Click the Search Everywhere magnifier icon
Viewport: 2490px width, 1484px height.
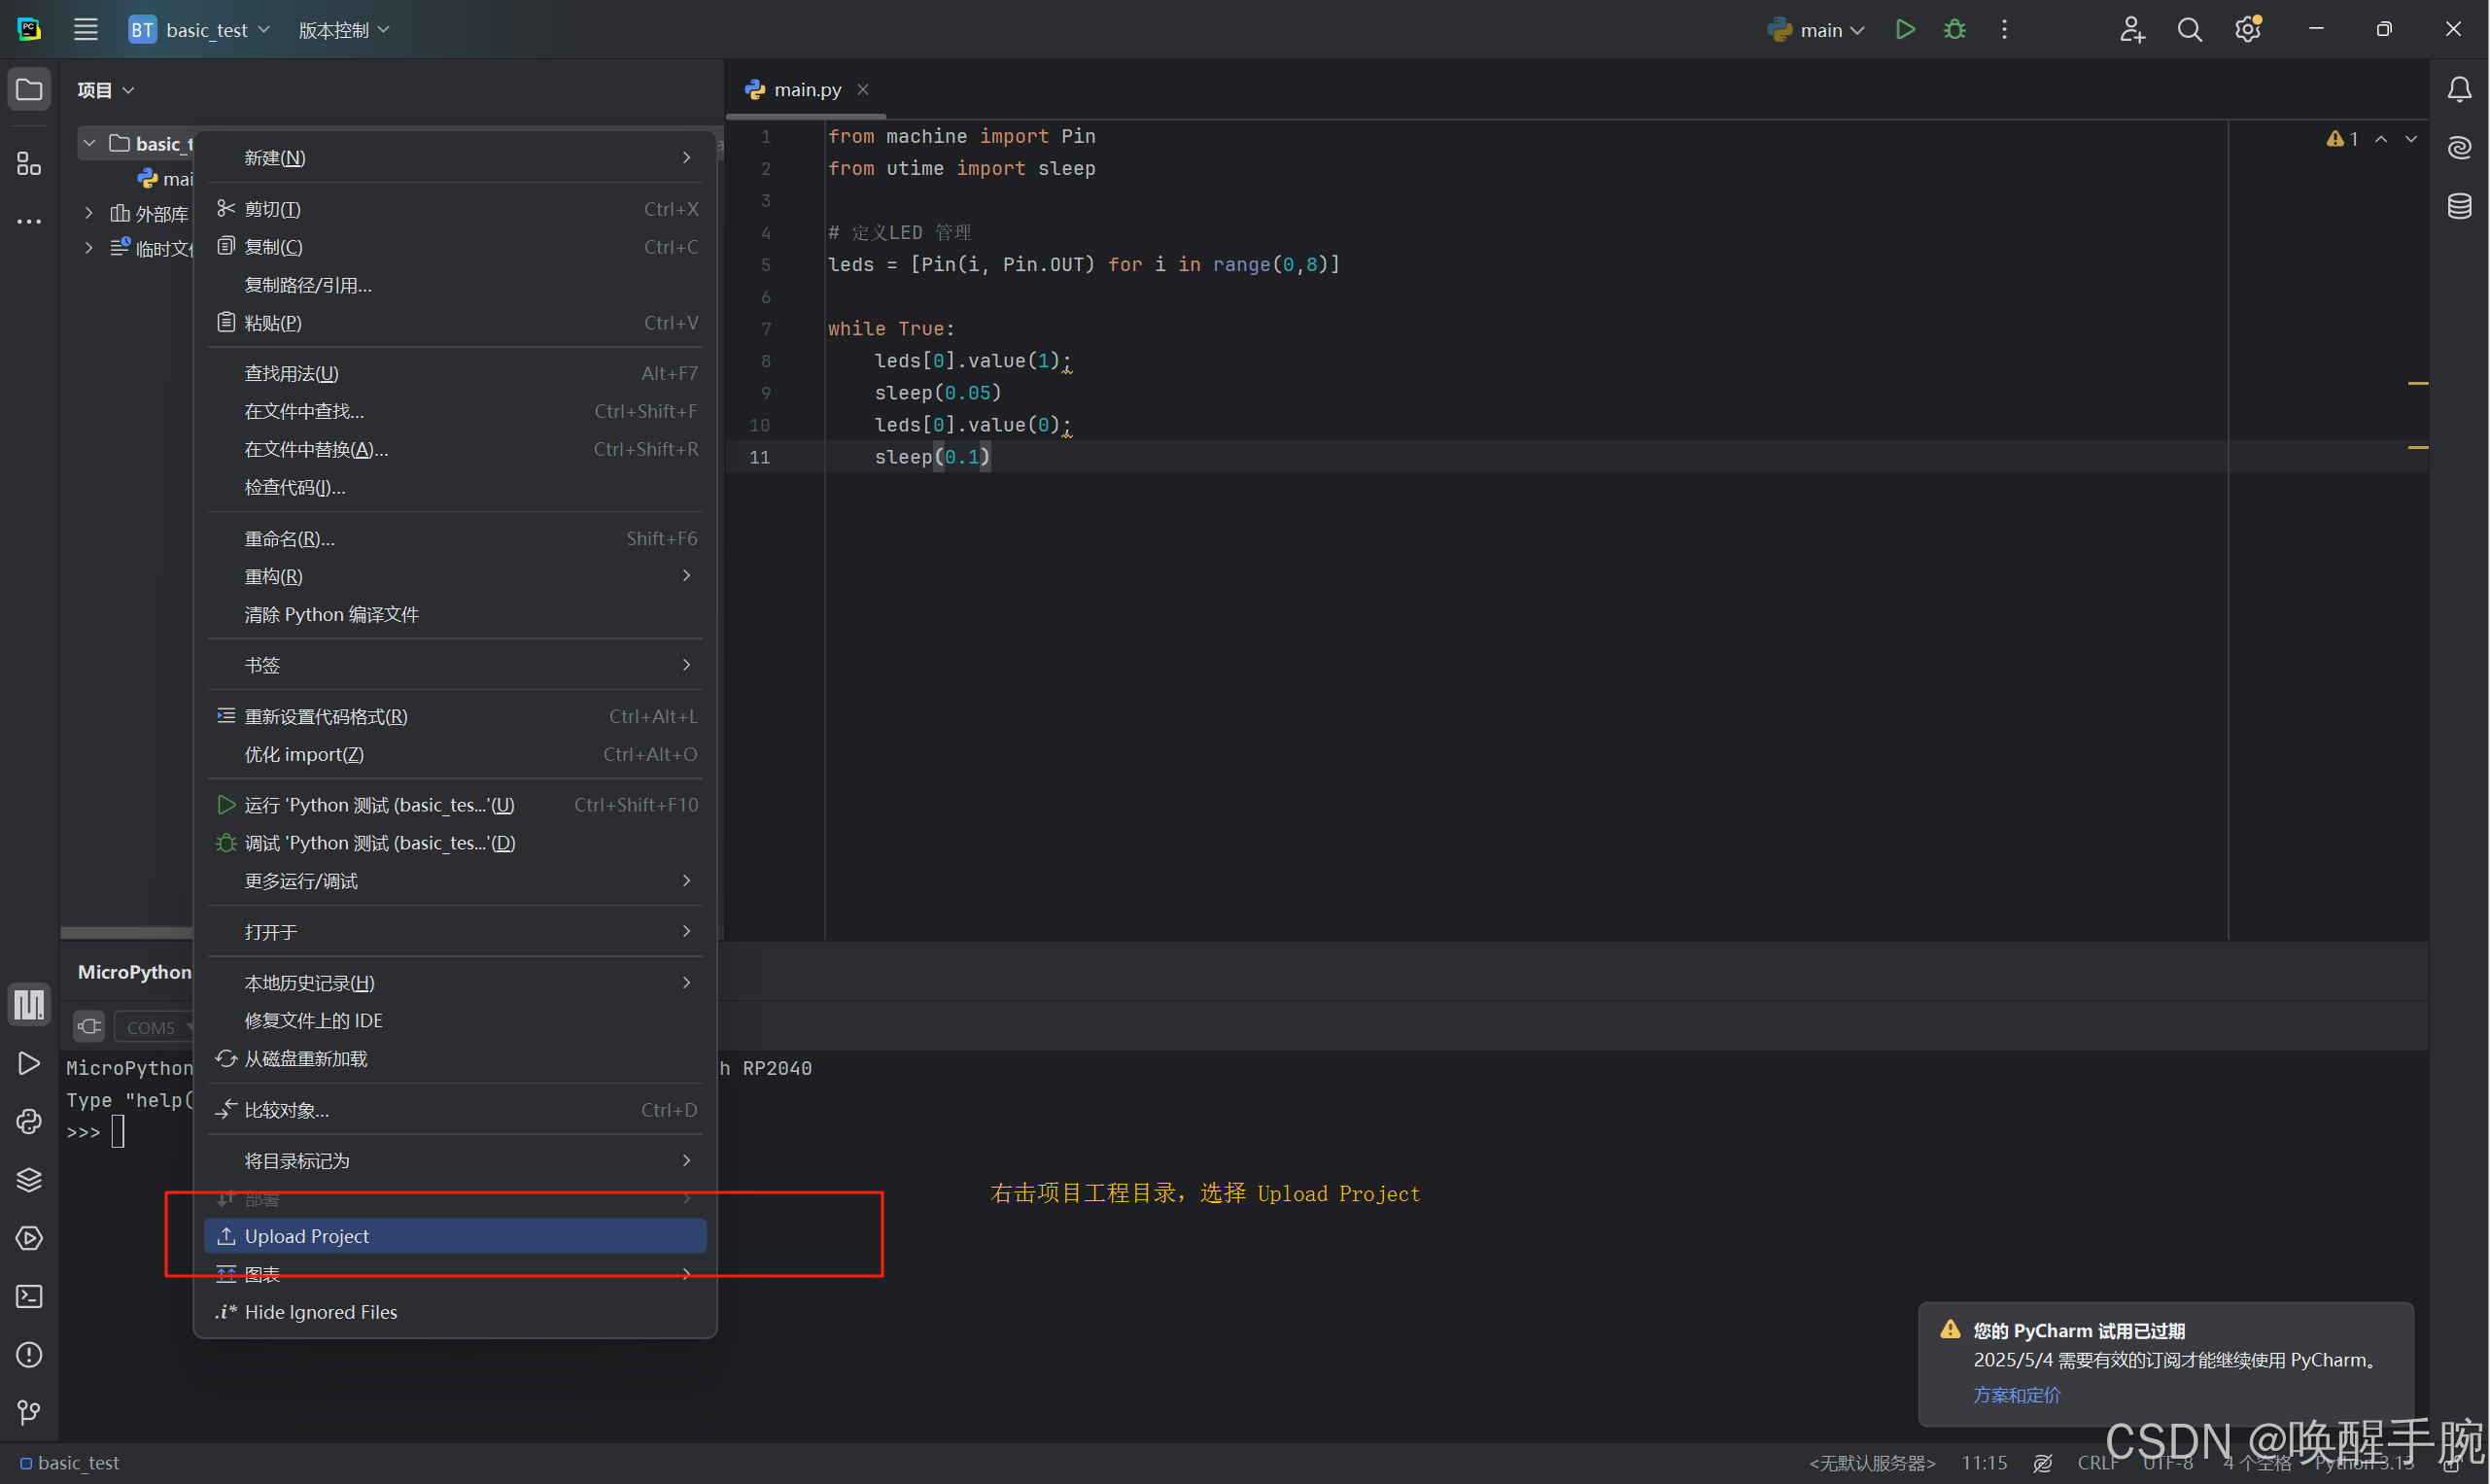[x=2189, y=30]
